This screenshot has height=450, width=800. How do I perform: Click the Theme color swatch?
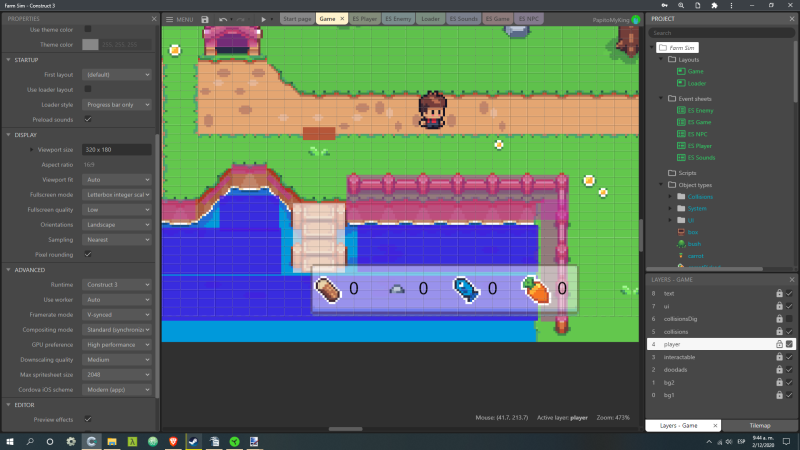pyautogui.click(x=90, y=44)
